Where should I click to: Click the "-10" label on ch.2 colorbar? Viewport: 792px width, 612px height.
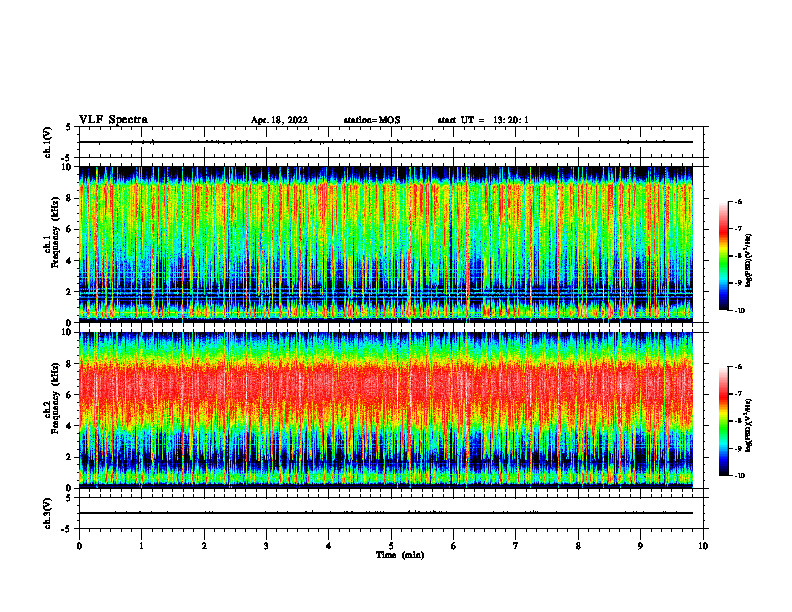click(739, 476)
